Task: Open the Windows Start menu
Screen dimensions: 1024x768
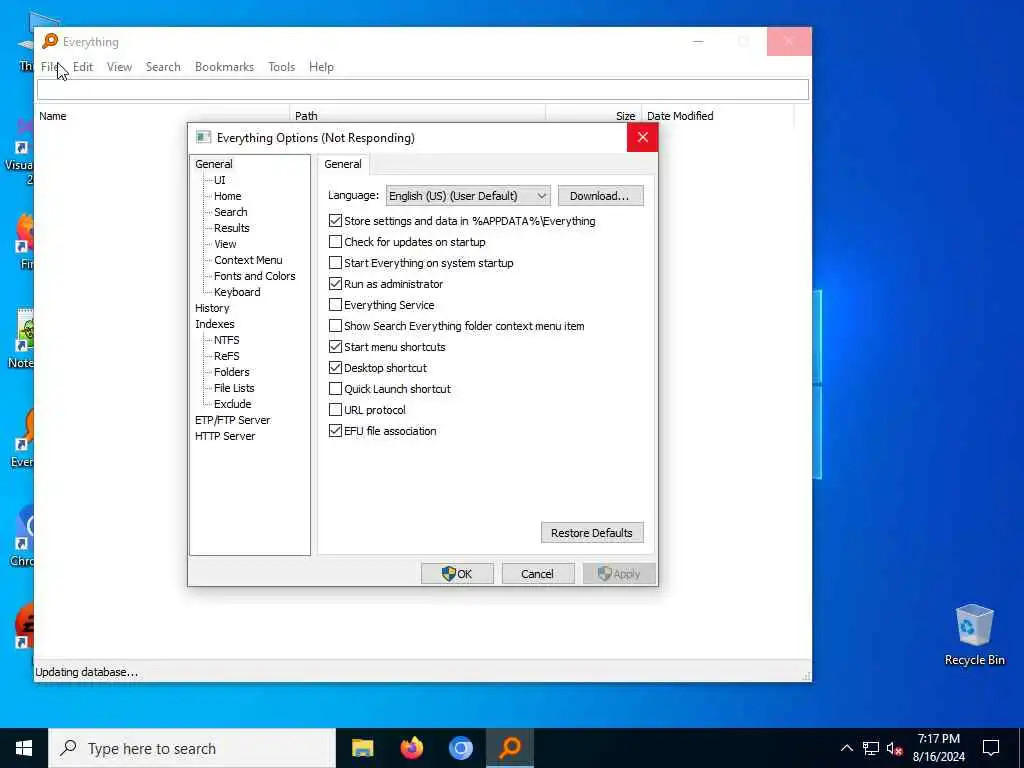Action: (x=24, y=748)
